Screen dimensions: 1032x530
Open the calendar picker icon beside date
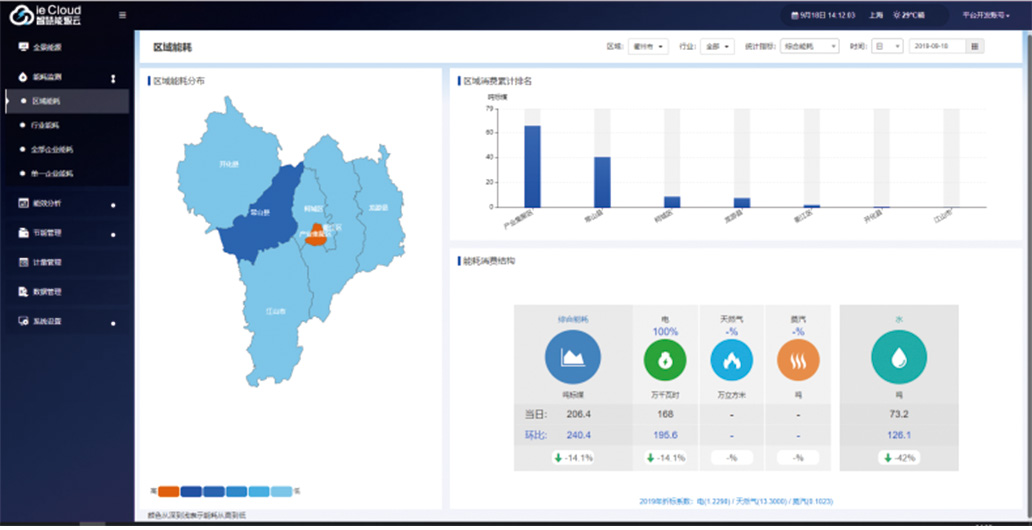(x=975, y=46)
